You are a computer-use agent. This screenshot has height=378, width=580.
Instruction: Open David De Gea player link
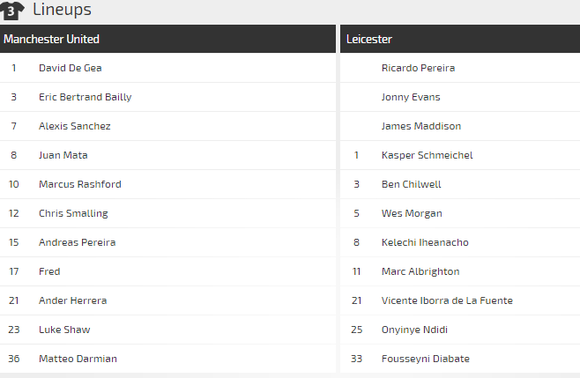(x=70, y=68)
